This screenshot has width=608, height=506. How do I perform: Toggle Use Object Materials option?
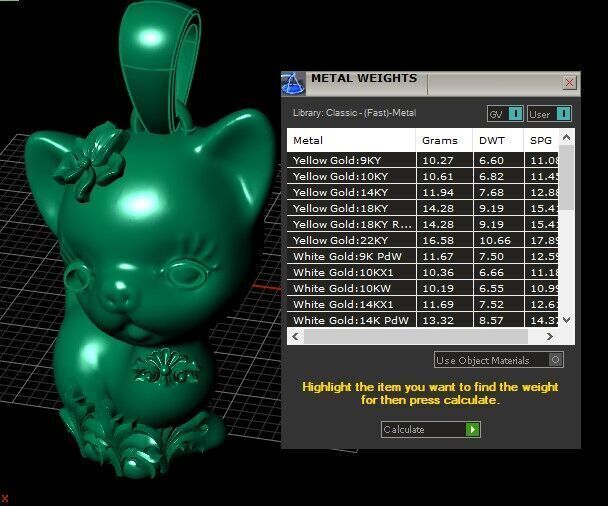[499, 360]
